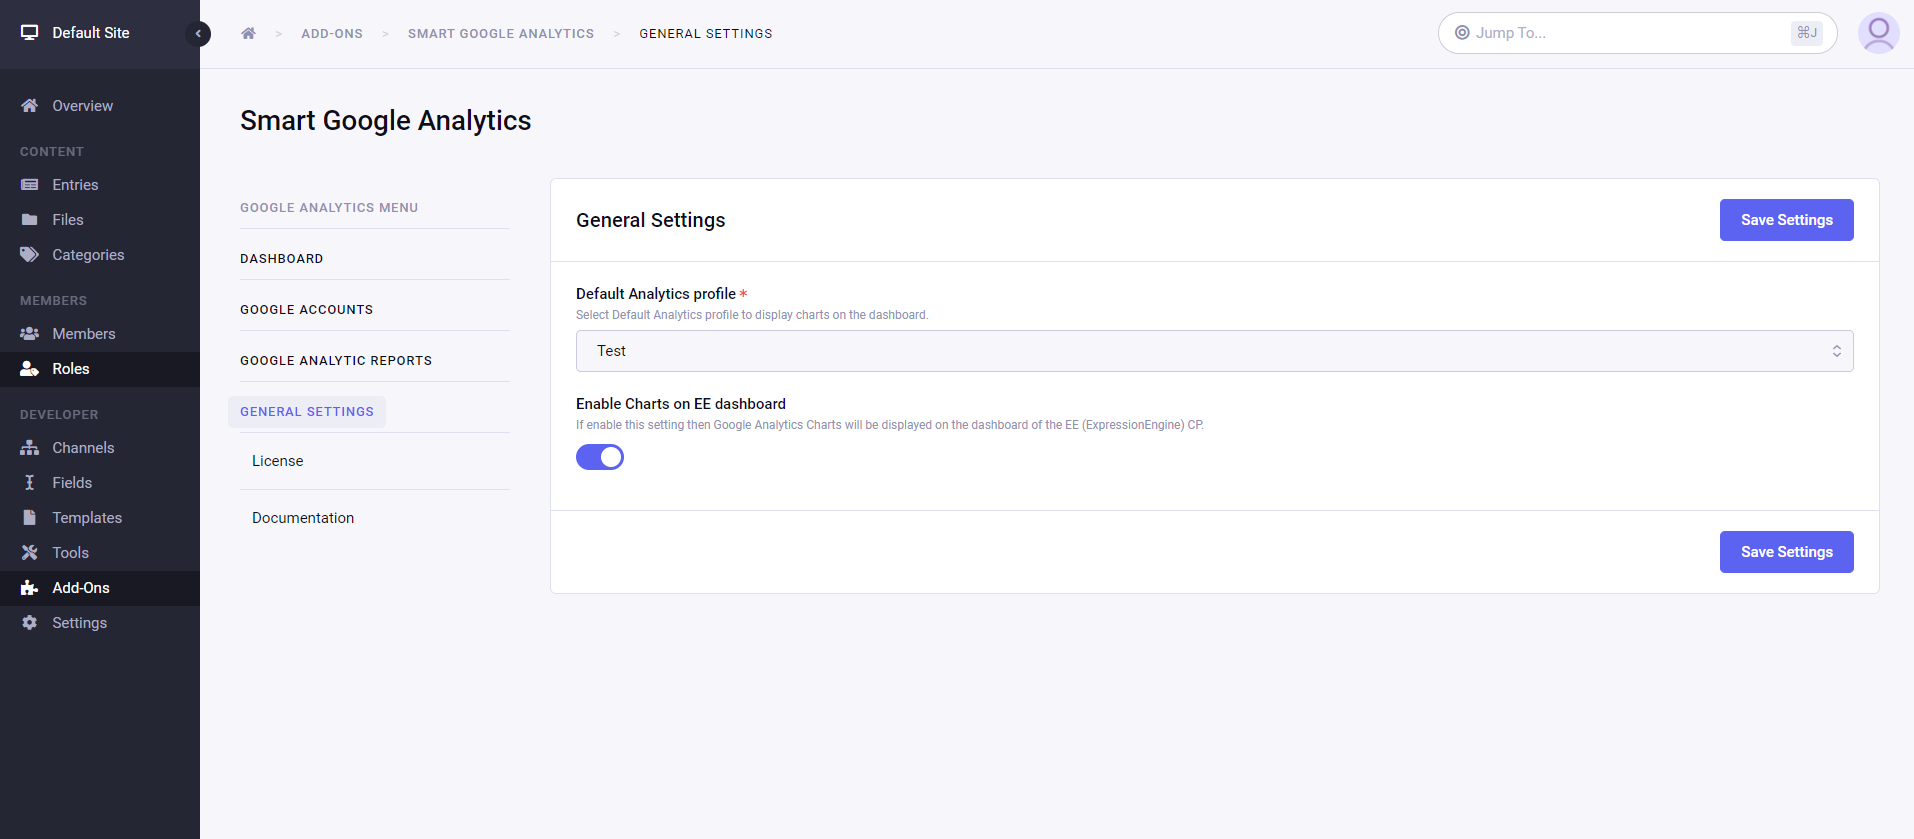Viewport: 1914px width, 839px height.
Task: Click the General Settings panel heading
Action: [x=650, y=220]
